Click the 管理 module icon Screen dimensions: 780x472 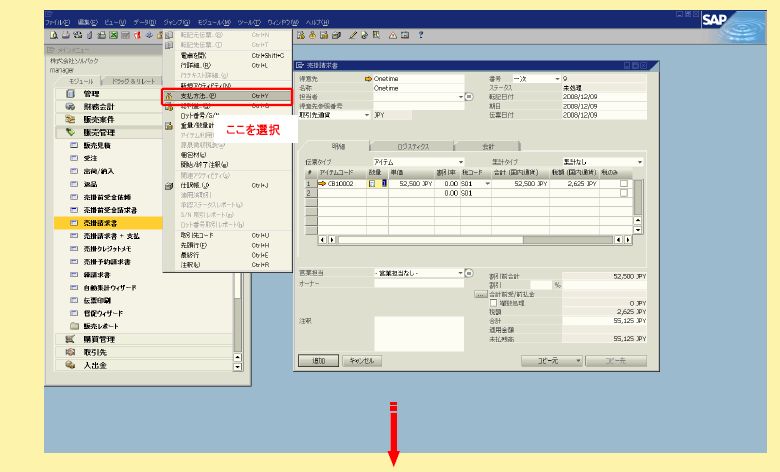pos(71,94)
